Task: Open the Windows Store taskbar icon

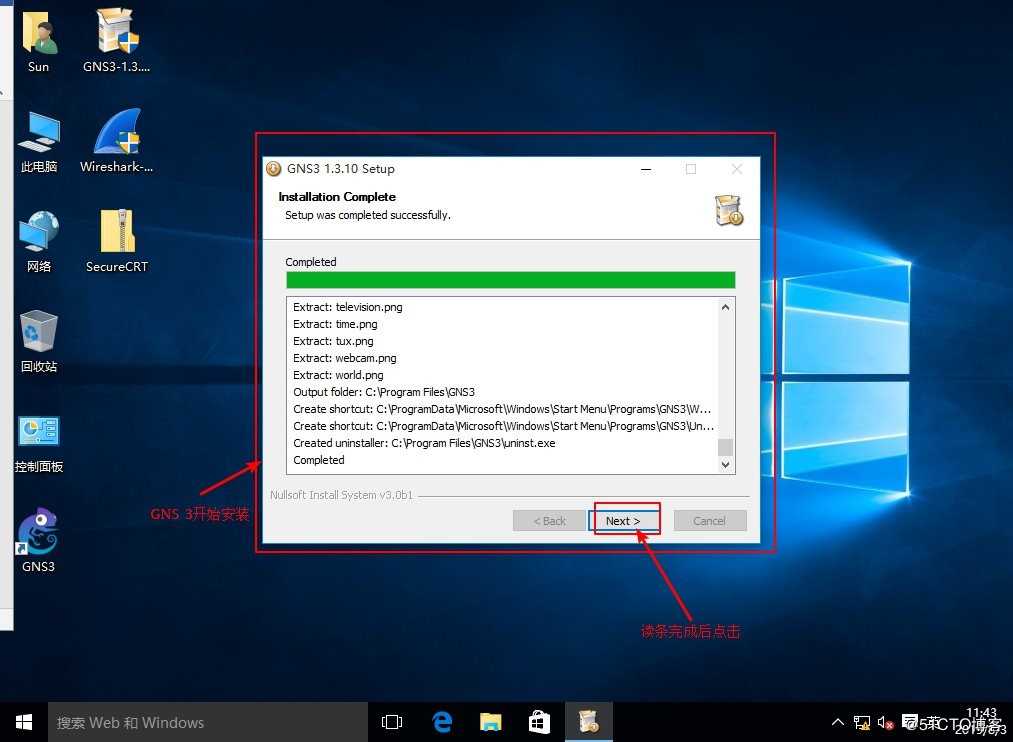Action: click(539, 722)
